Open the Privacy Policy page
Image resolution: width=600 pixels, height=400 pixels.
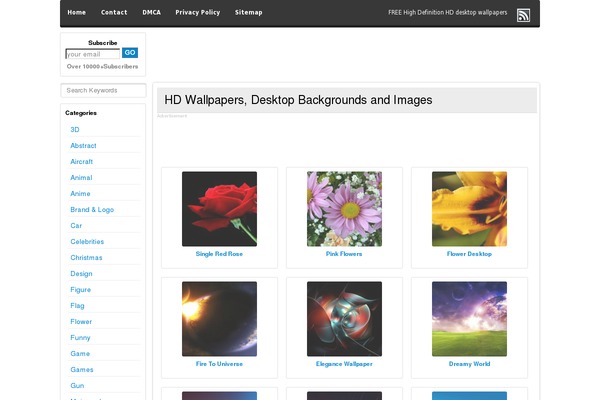(198, 12)
